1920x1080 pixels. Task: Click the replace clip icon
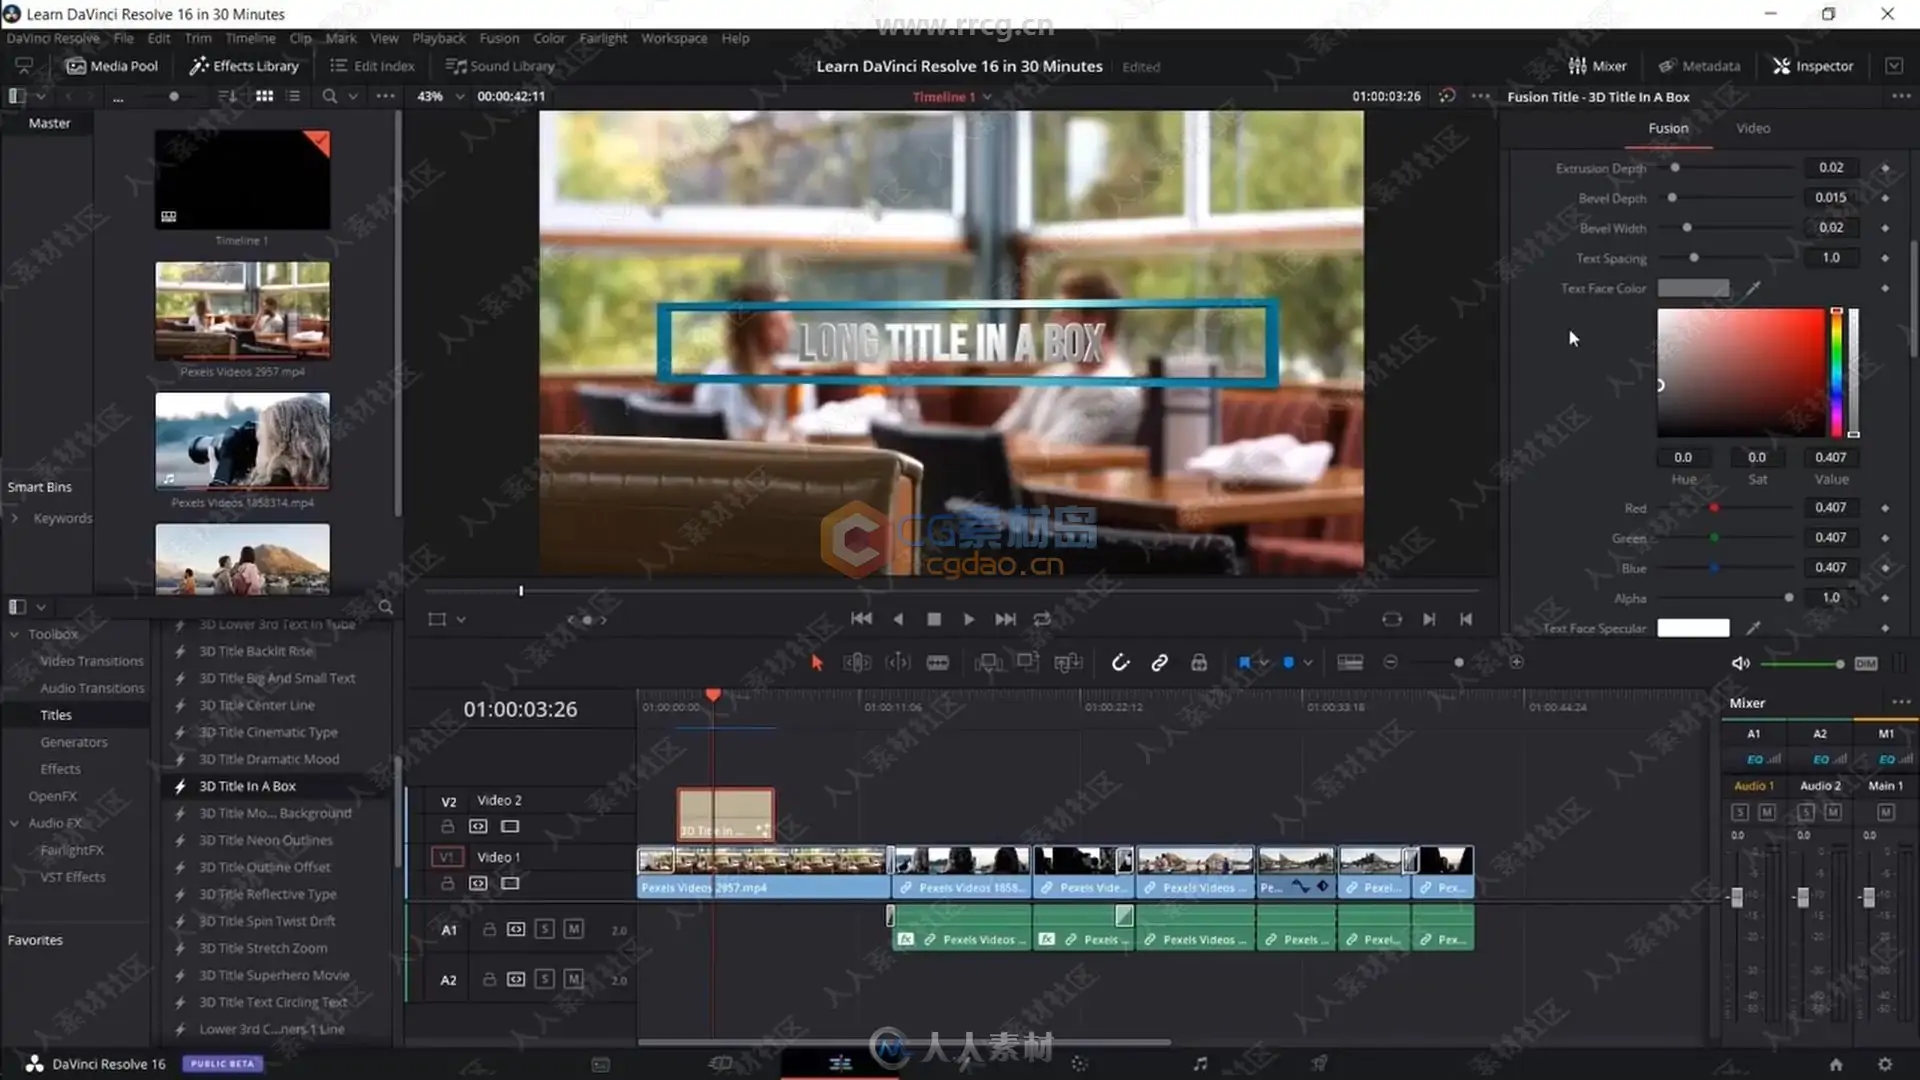1068,662
